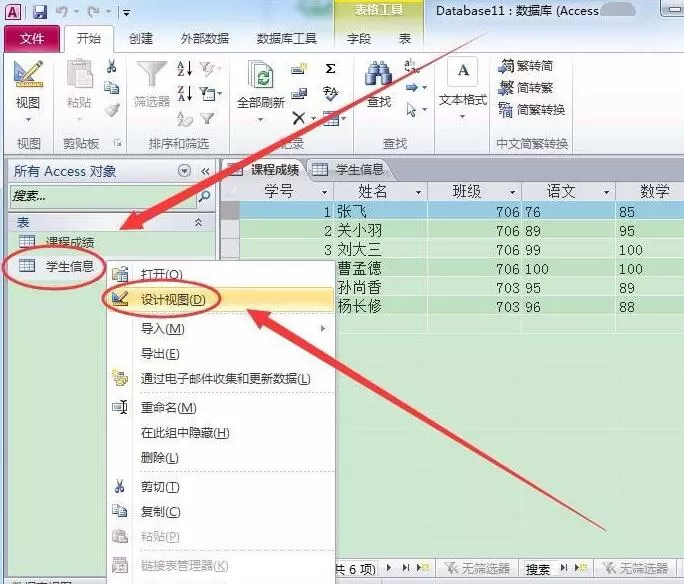
Task: Open the 学号 column filter dropdown
Action: (x=324, y=192)
